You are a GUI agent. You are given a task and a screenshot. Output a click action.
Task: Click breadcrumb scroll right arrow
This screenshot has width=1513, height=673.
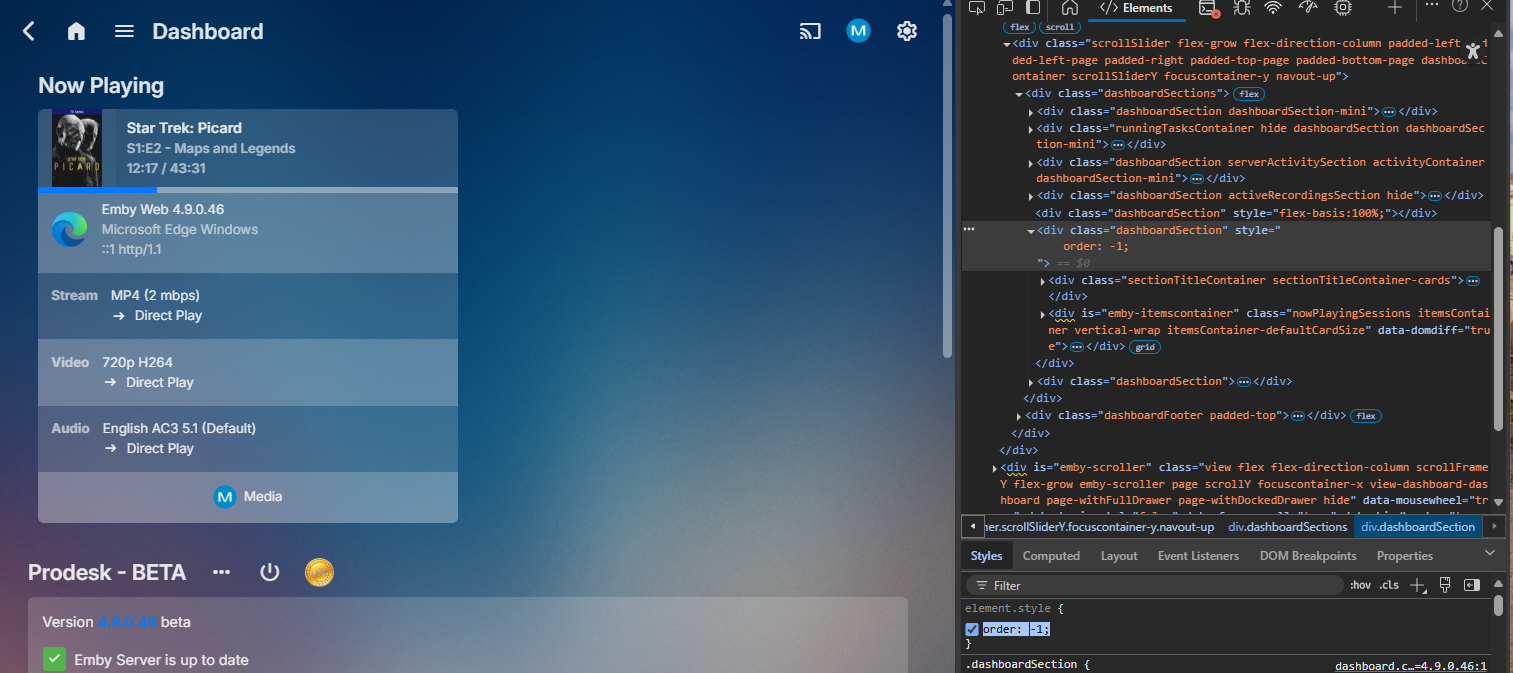(1494, 526)
